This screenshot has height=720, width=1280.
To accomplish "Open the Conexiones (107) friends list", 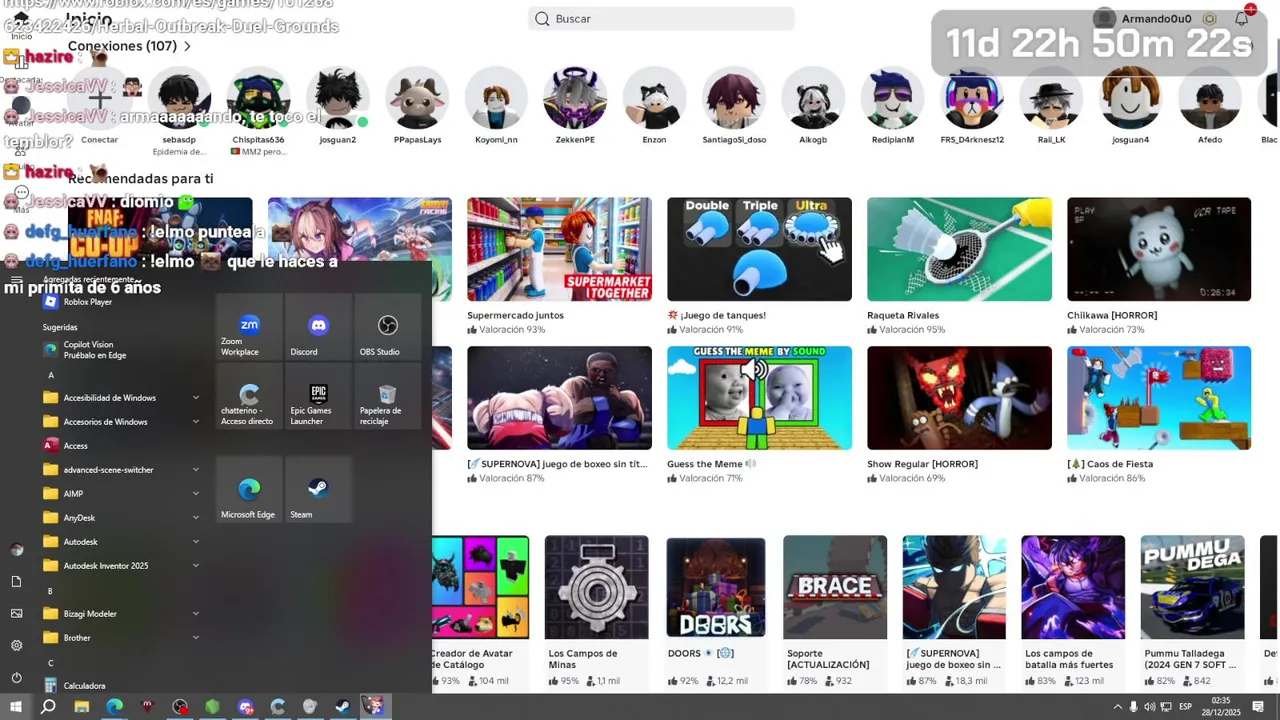I will 129,46.
